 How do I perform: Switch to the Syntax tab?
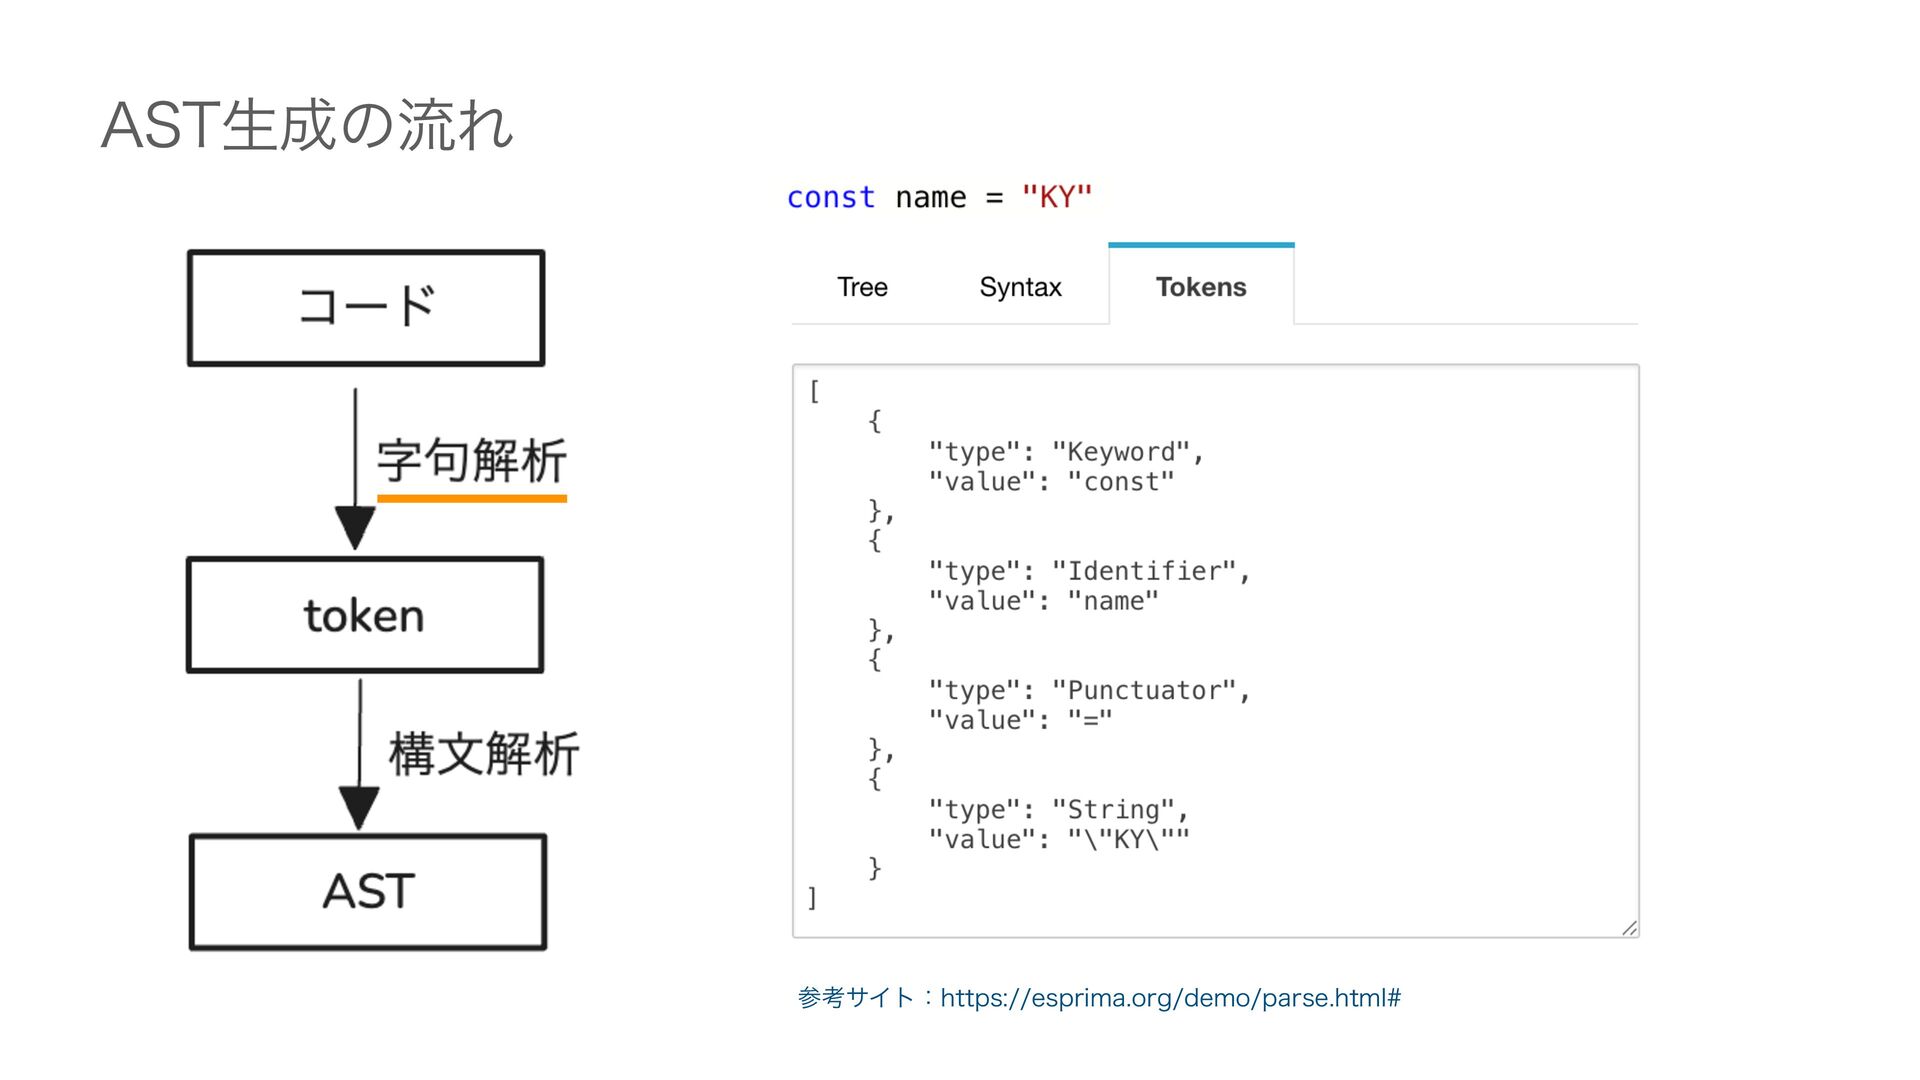point(1020,287)
